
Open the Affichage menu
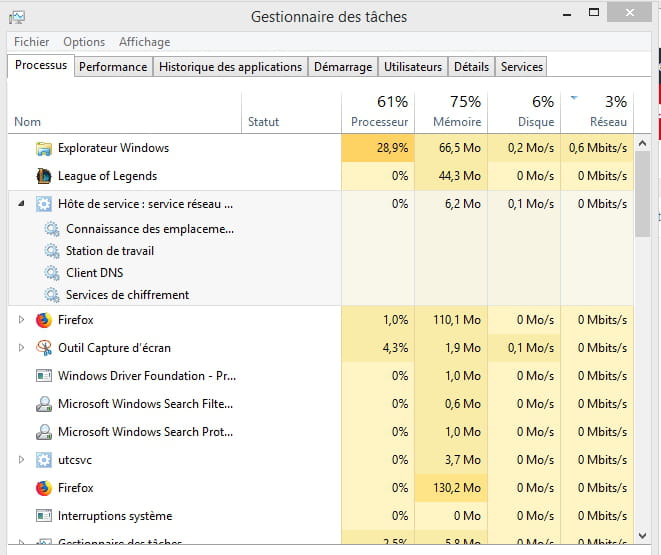coord(145,42)
